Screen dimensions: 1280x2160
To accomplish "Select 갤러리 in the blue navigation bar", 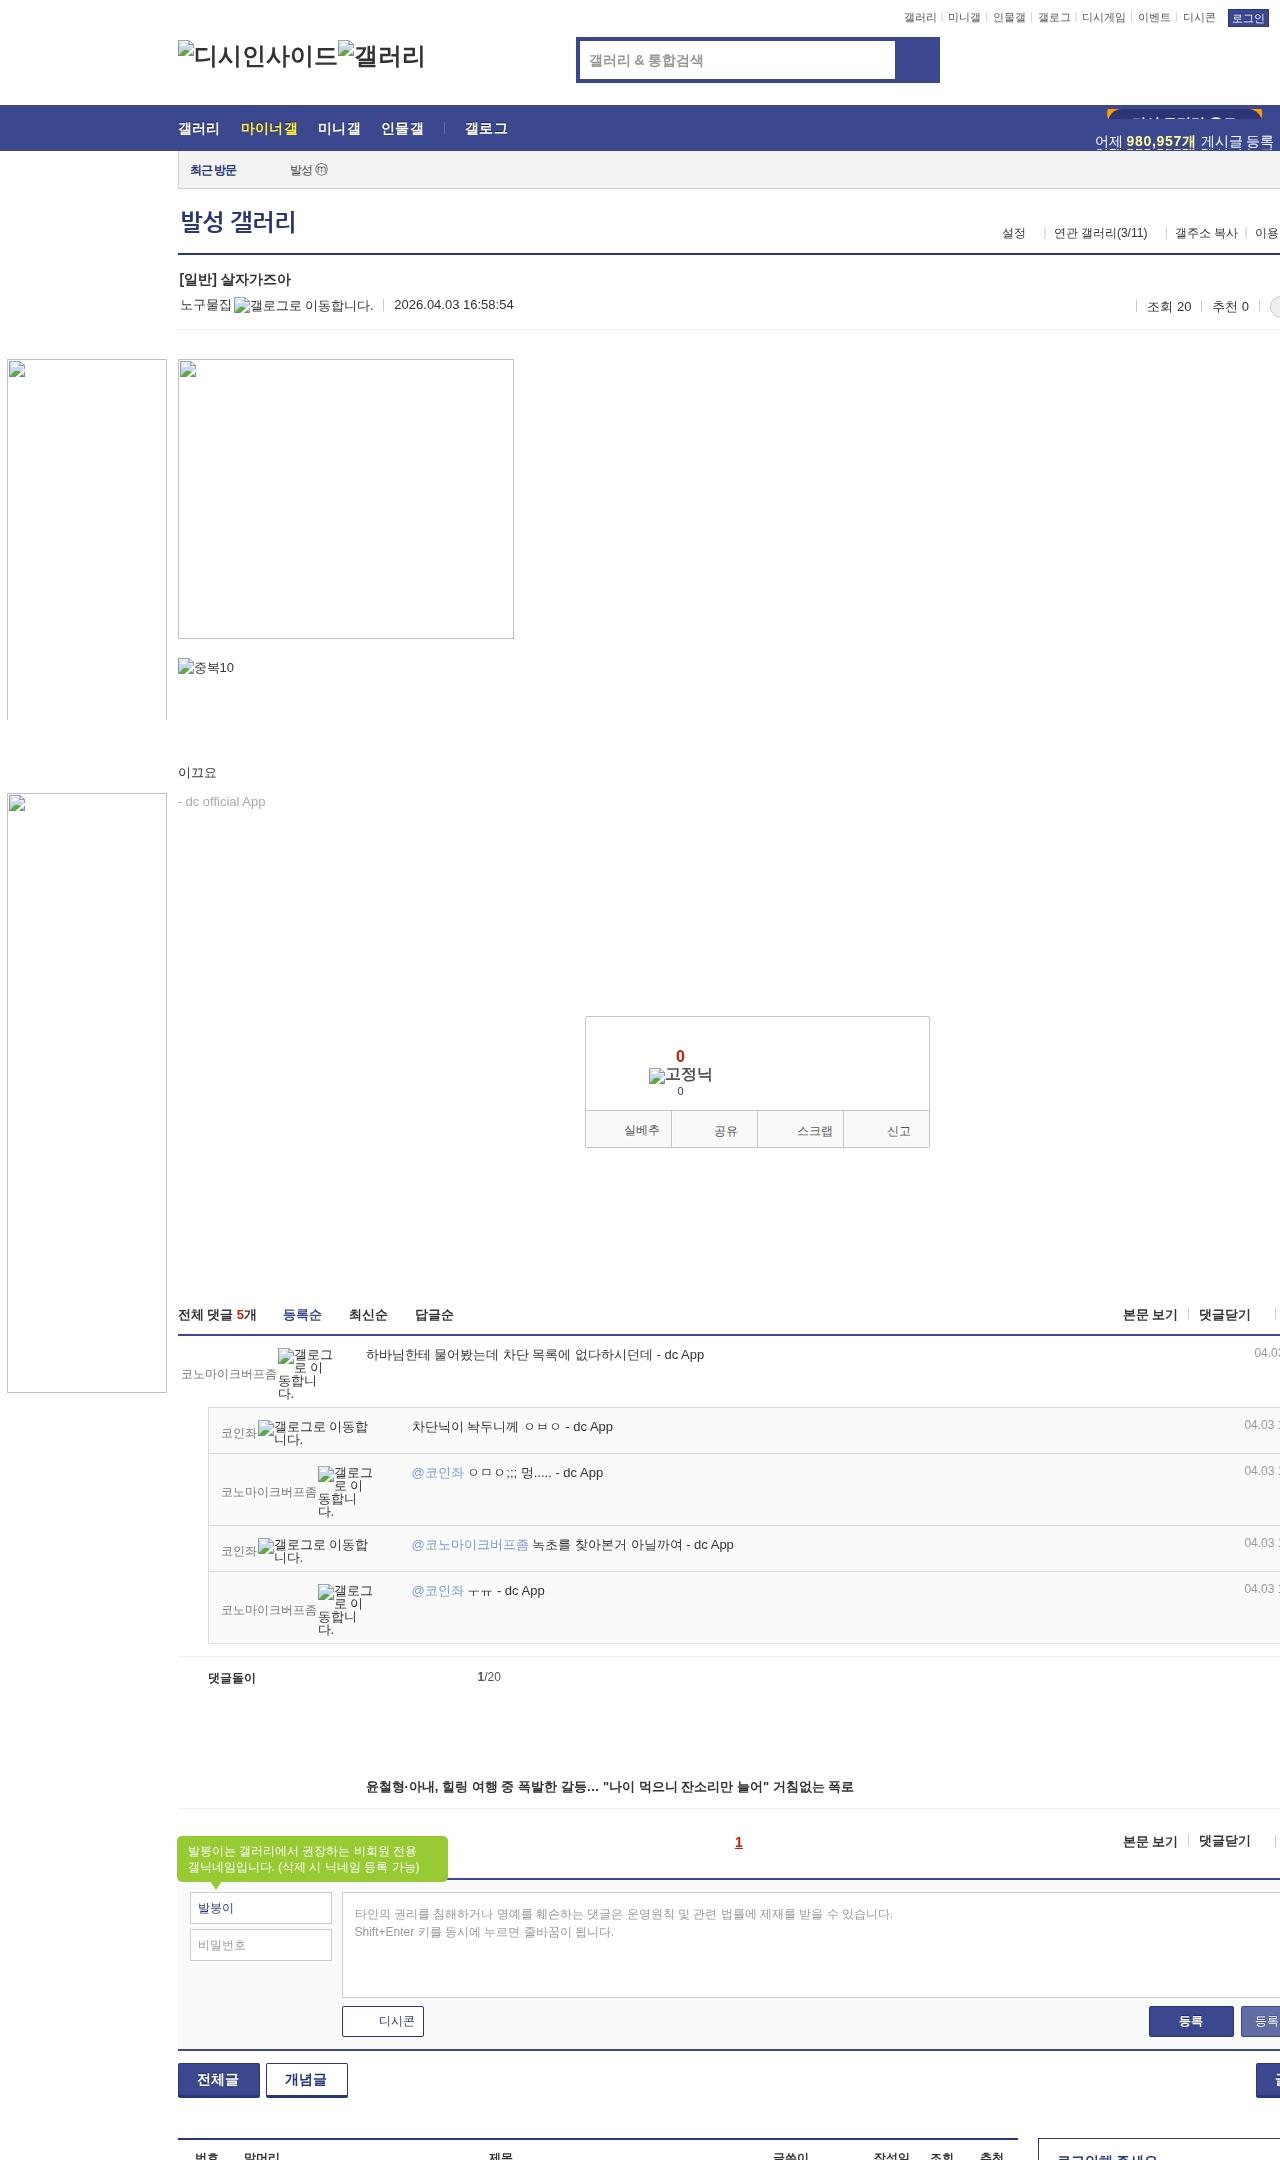I will (199, 128).
